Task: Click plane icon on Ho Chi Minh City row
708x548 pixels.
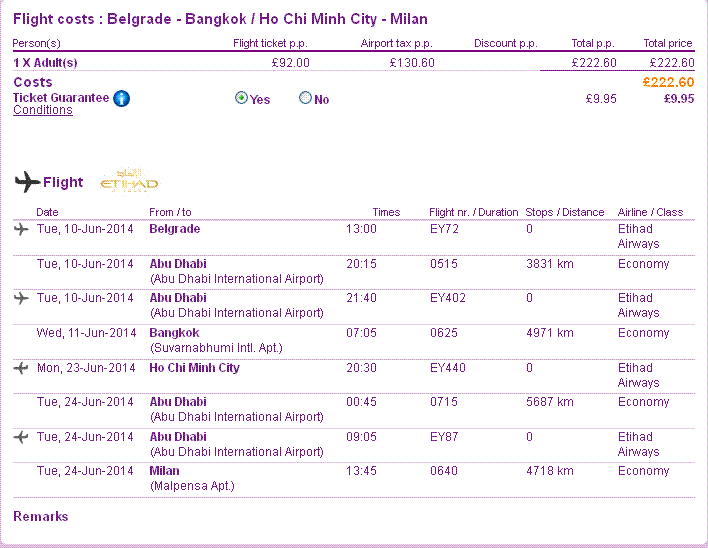Action: [x=22, y=368]
